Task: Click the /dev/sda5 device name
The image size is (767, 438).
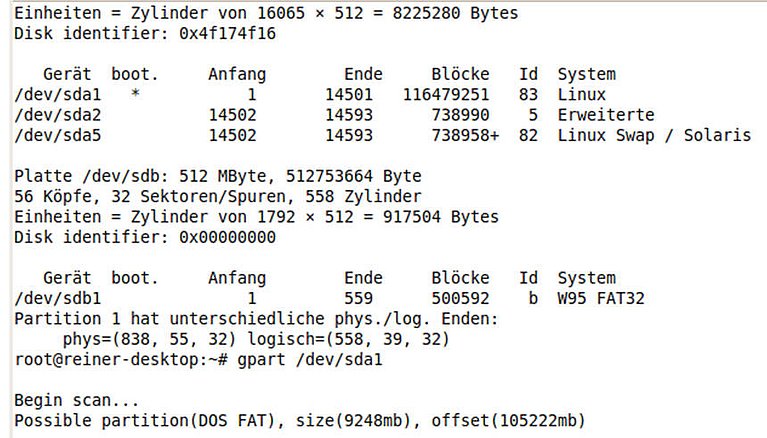Action: pyautogui.click(x=54, y=135)
